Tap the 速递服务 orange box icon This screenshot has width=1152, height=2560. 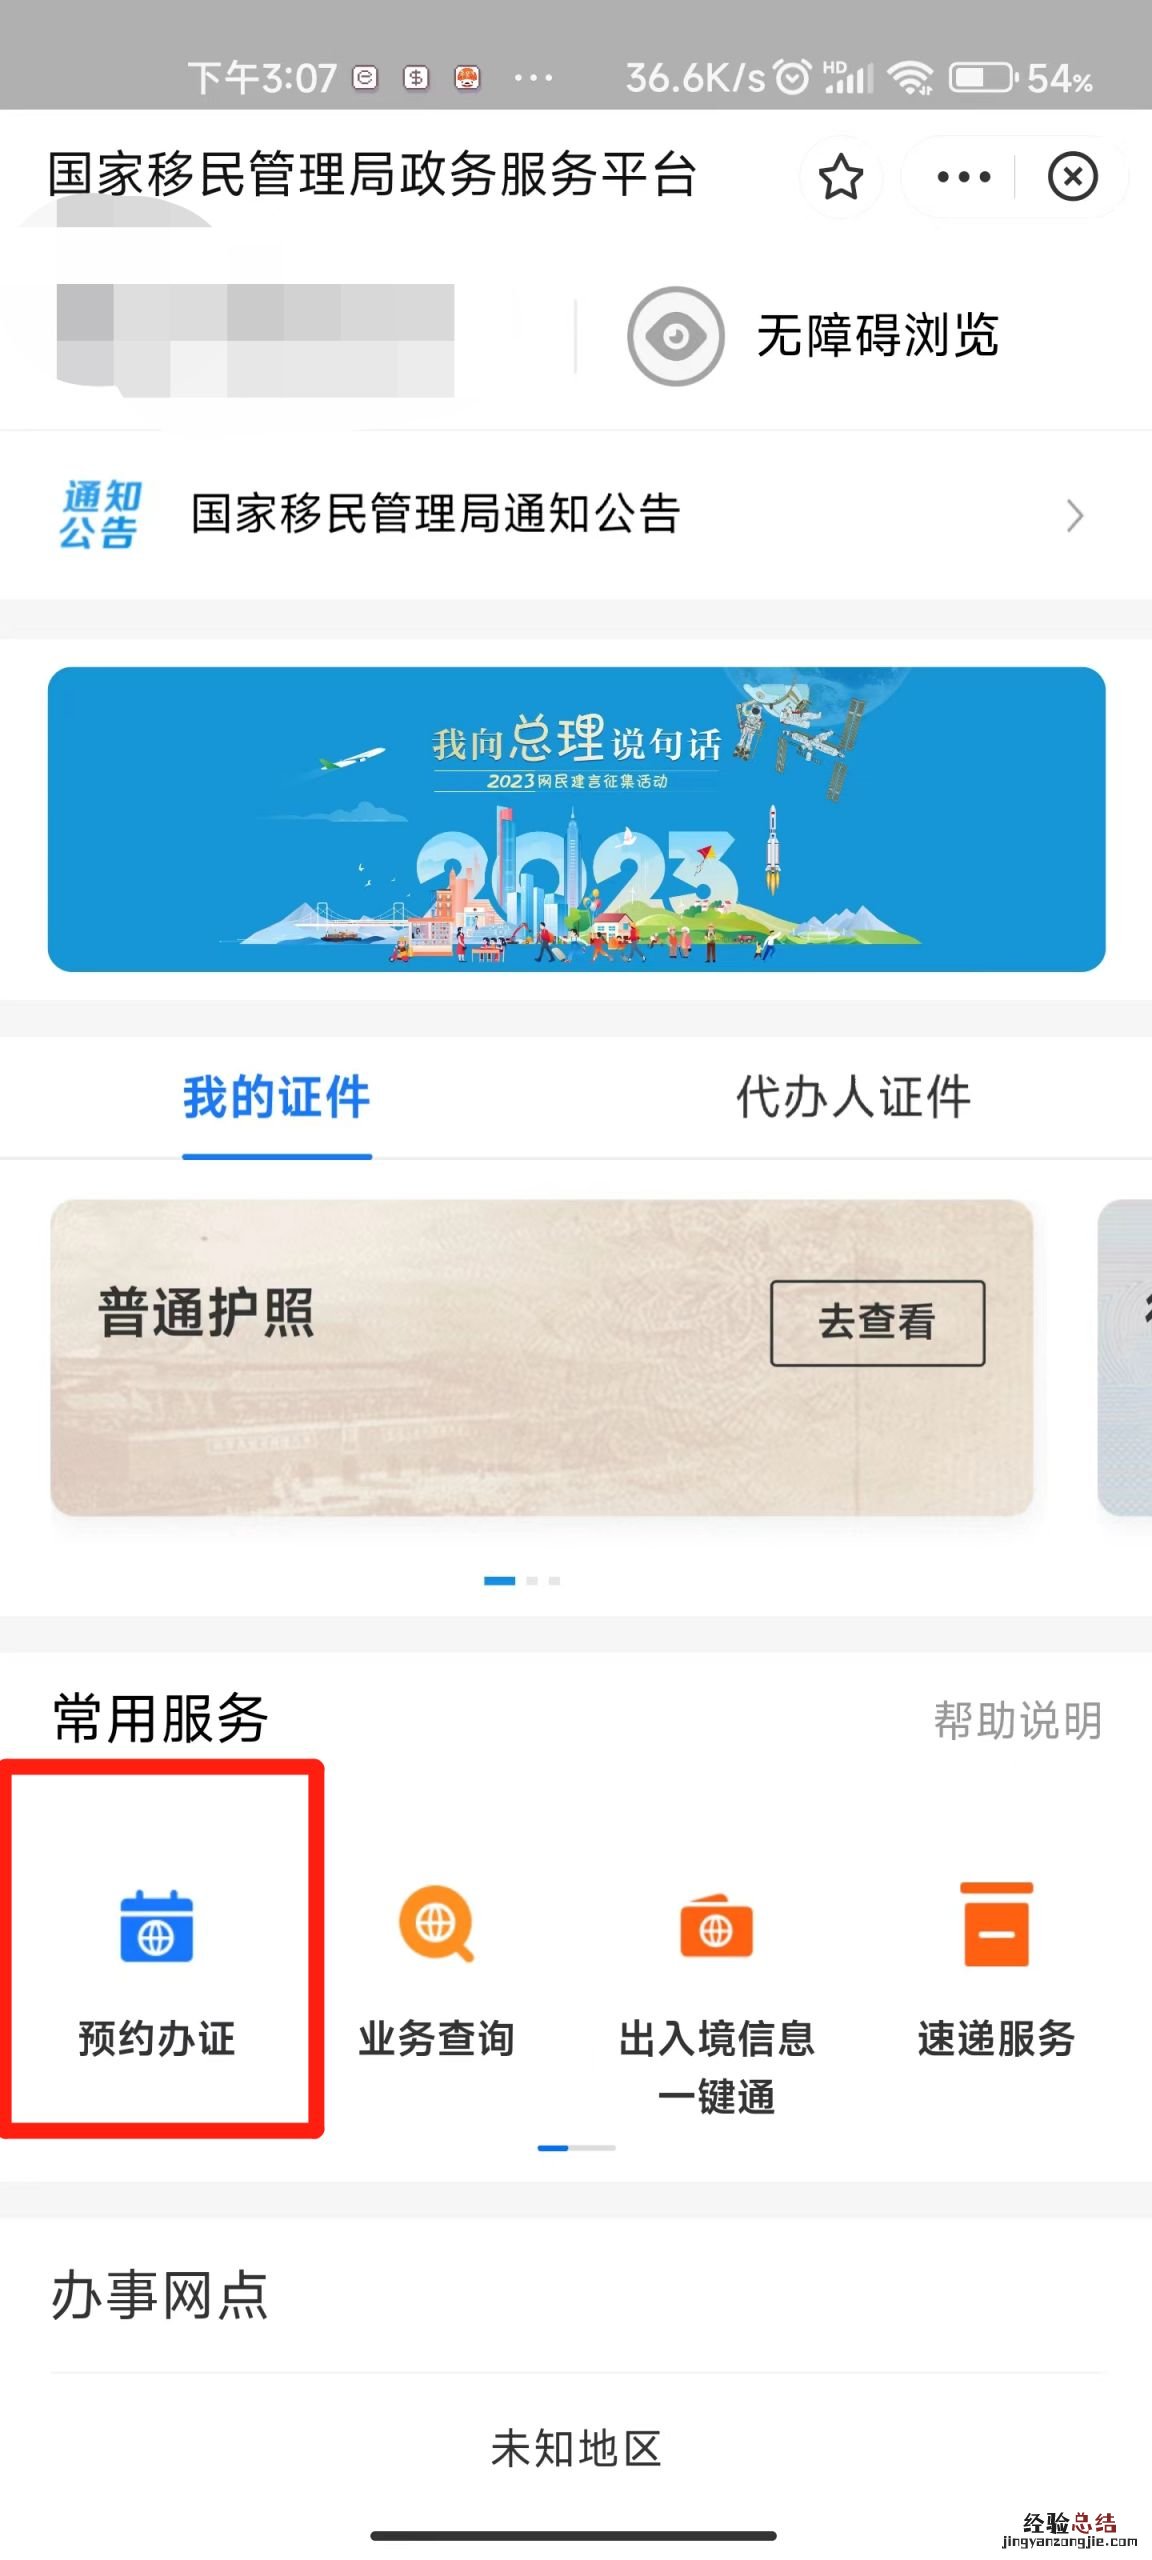(996, 1924)
